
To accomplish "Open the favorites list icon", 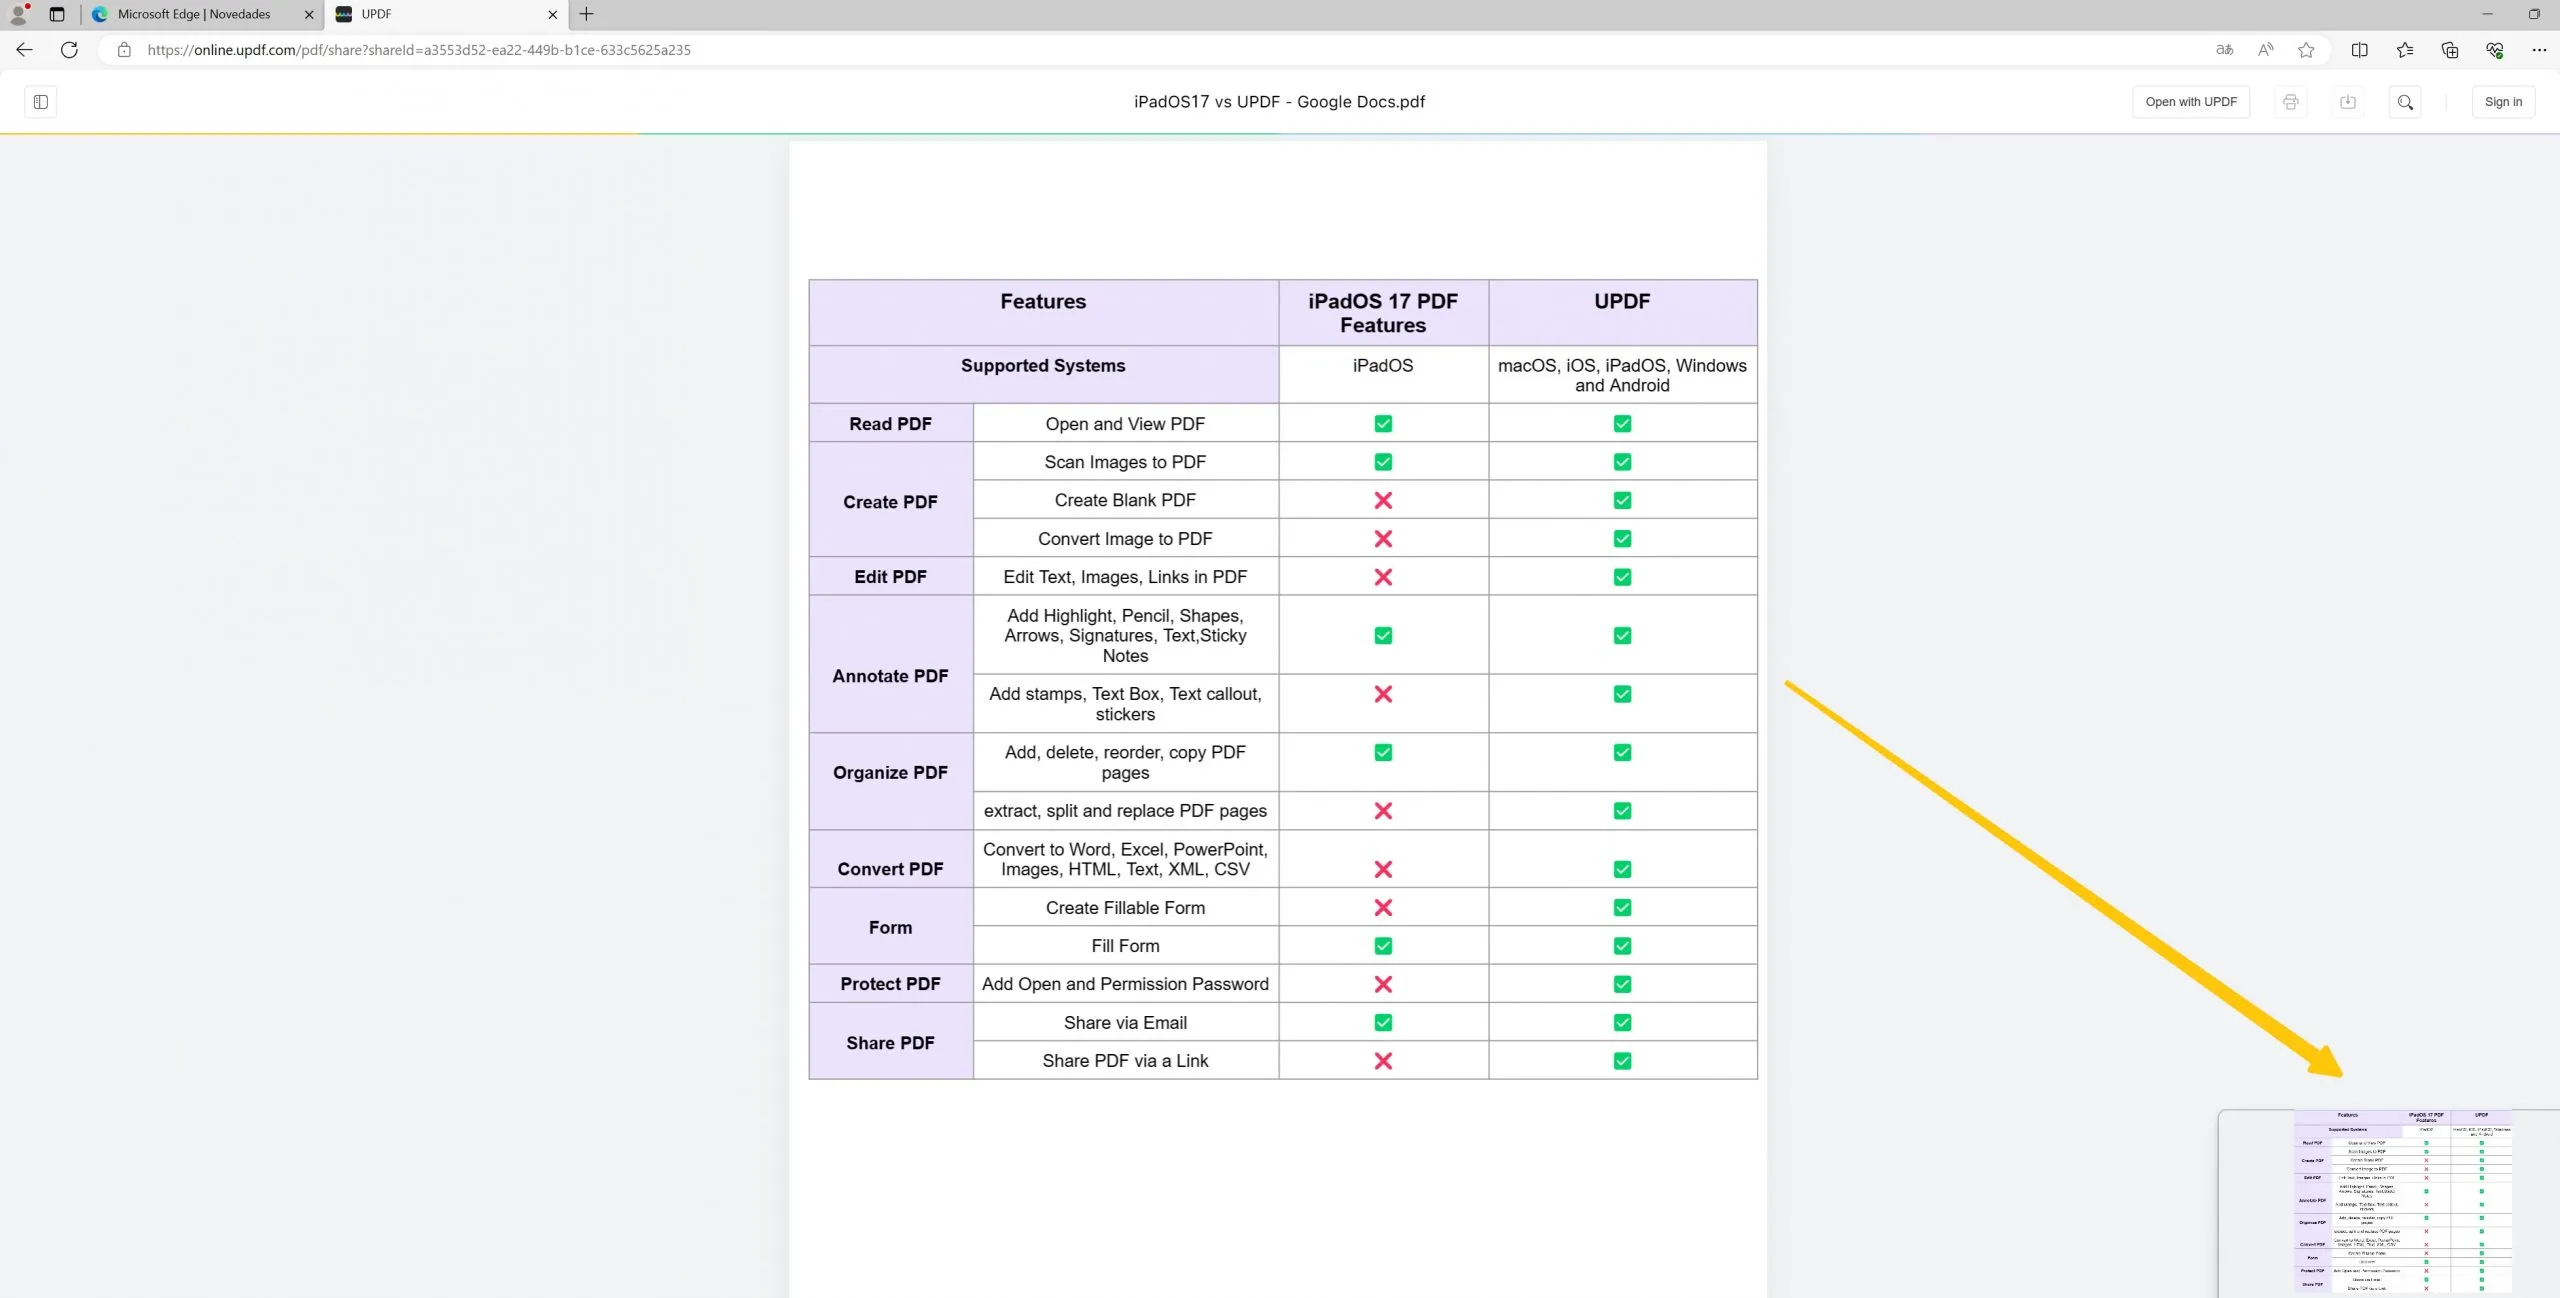I will (x=2405, y=49).
